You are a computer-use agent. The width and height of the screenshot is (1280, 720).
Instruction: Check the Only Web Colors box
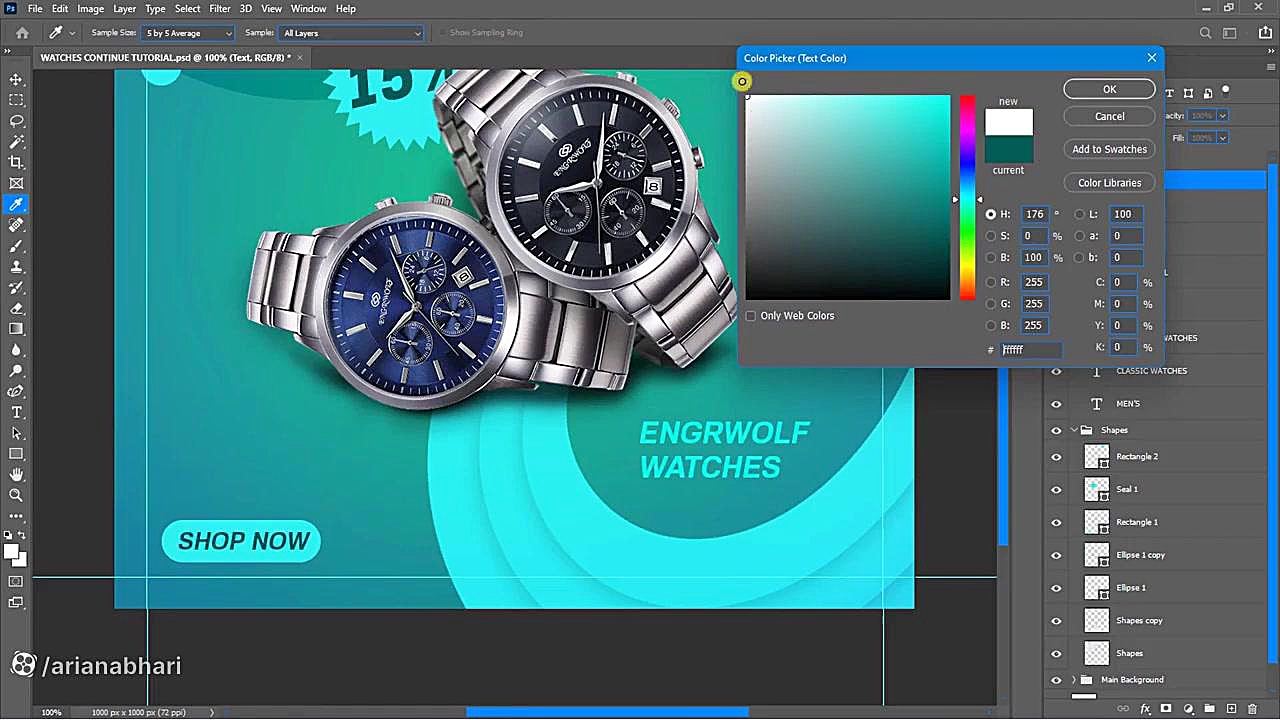pyautogui.click(x=751, y=316)
